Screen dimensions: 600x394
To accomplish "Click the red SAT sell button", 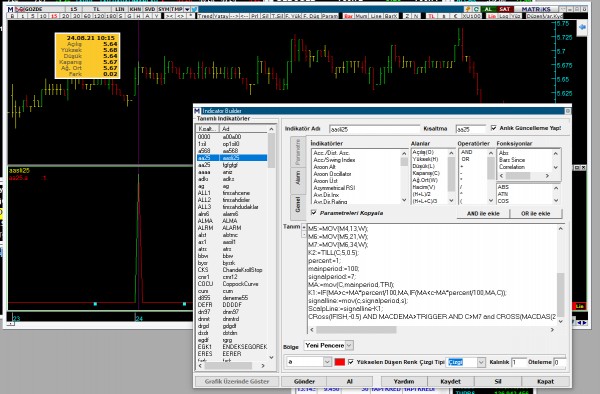I will click(x=504, y=9).
